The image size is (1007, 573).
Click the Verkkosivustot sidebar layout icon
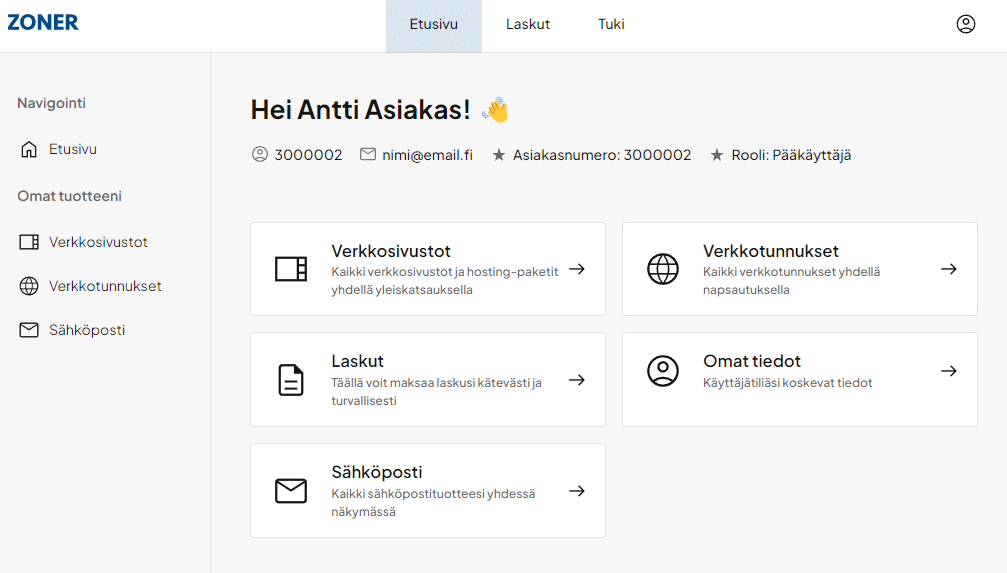coord(29,242)
